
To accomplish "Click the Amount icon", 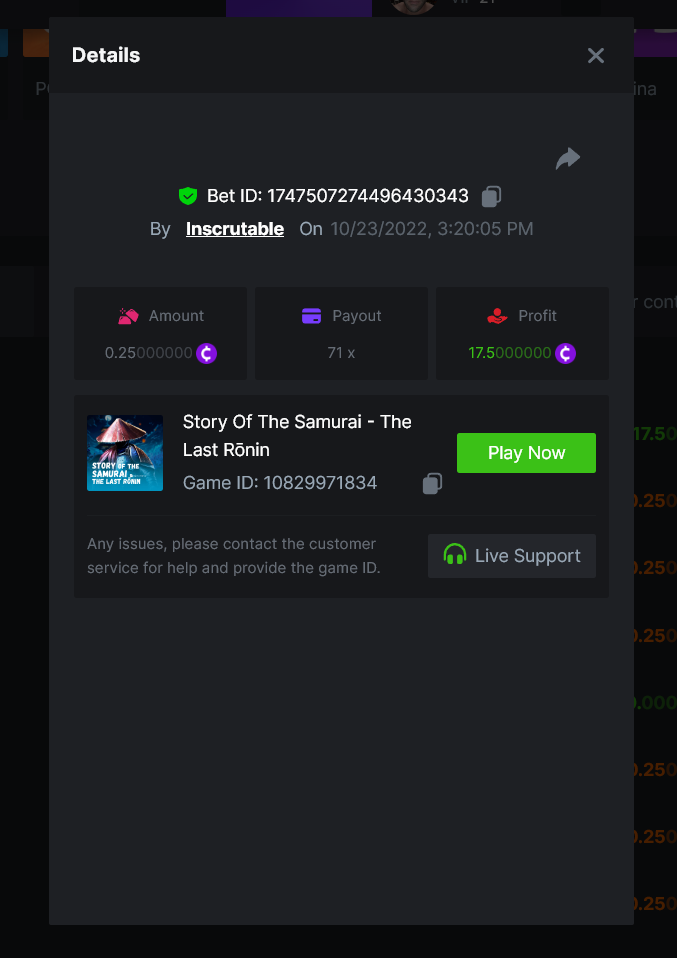I will click(x=128, y=316).
